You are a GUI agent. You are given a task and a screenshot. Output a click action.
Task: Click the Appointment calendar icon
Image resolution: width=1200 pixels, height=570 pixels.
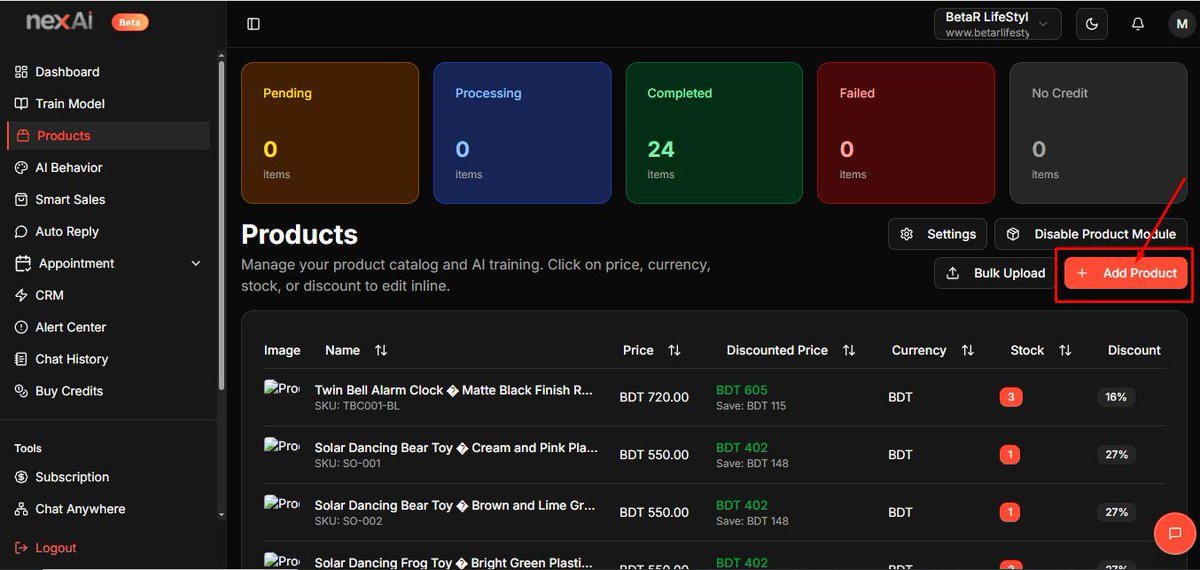click(x=23, y=264)
